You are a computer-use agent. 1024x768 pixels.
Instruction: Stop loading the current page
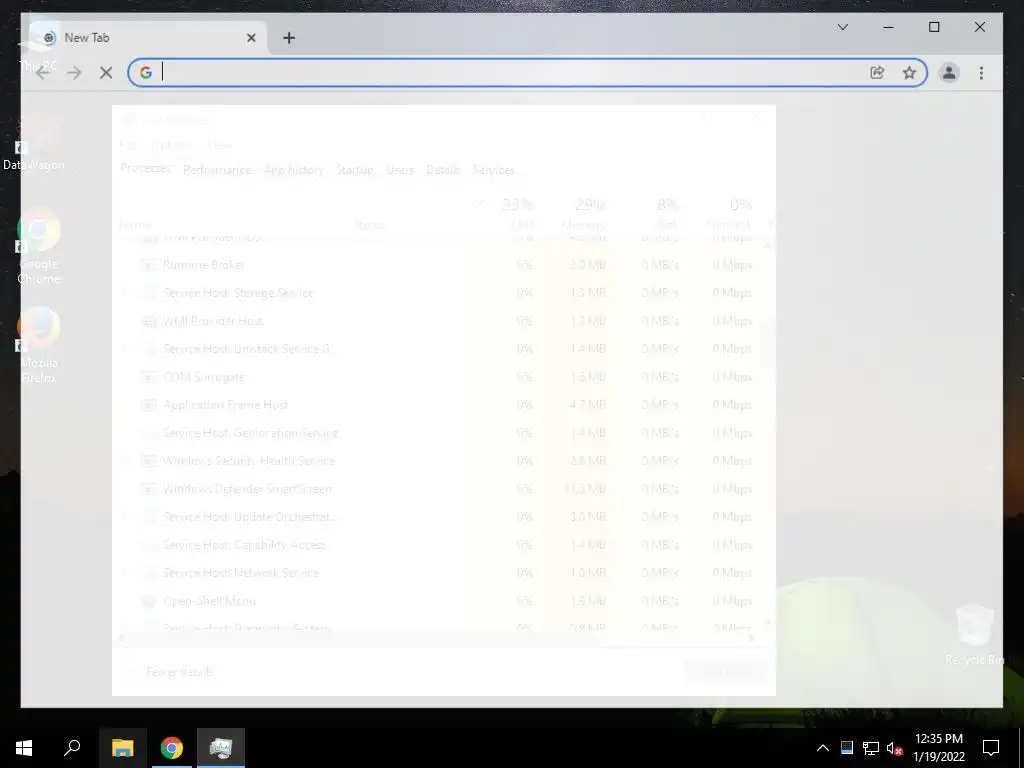[x=106, y=73]
